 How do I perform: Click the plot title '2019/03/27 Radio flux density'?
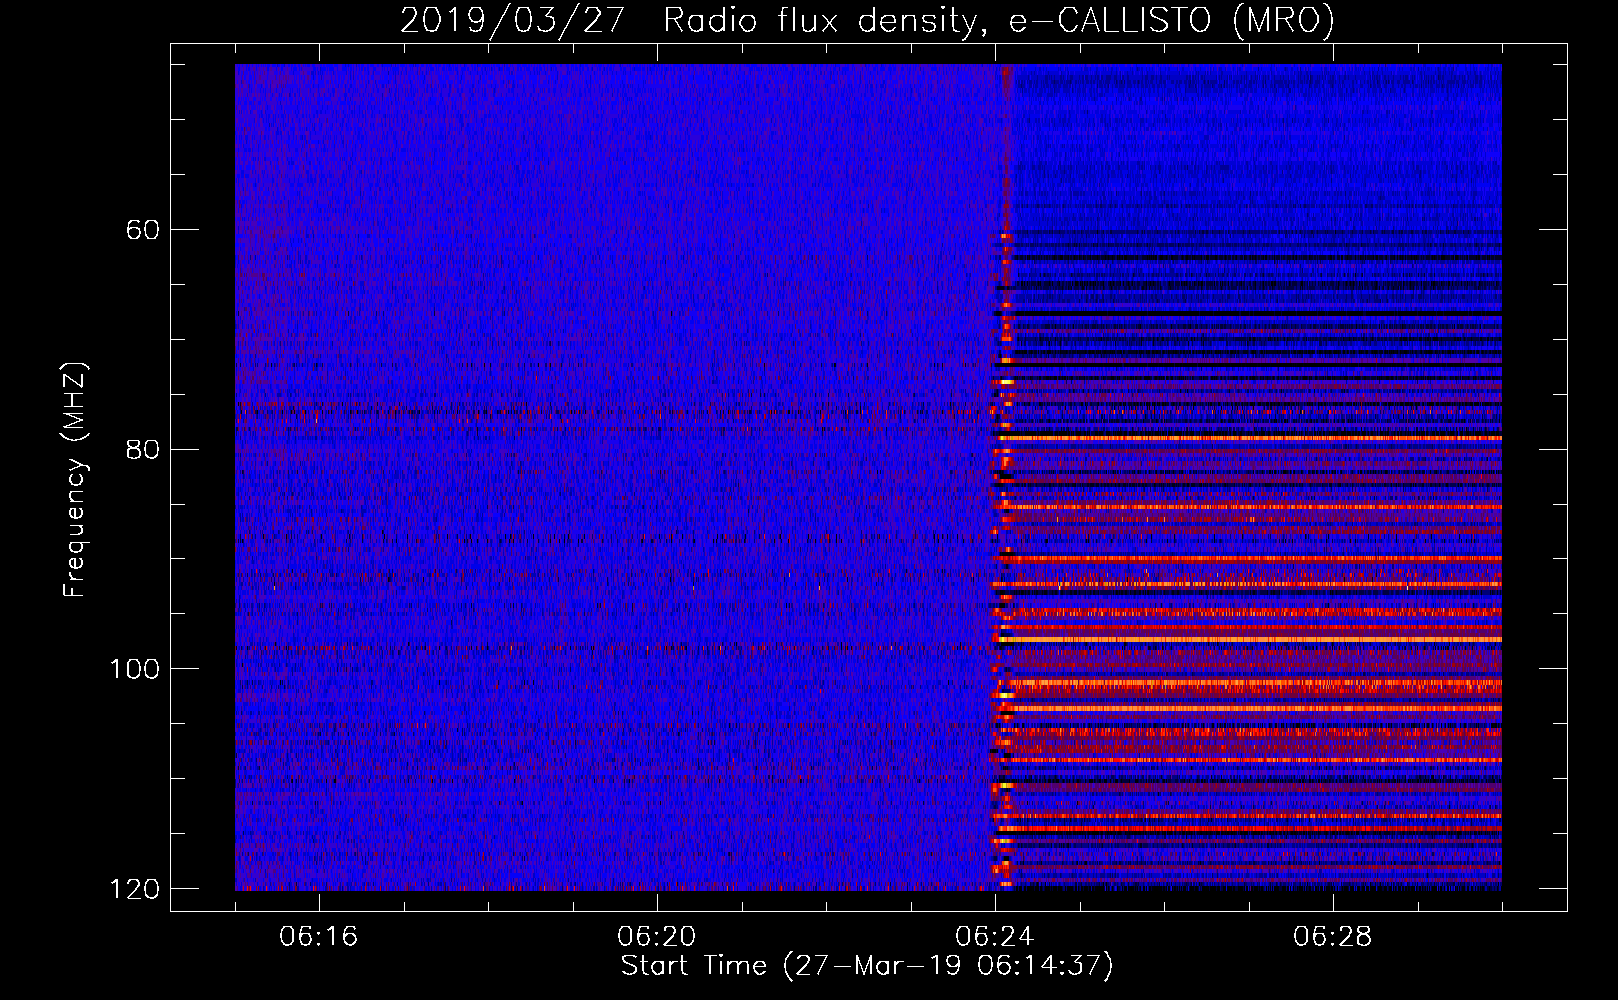[x=867, y=20]
